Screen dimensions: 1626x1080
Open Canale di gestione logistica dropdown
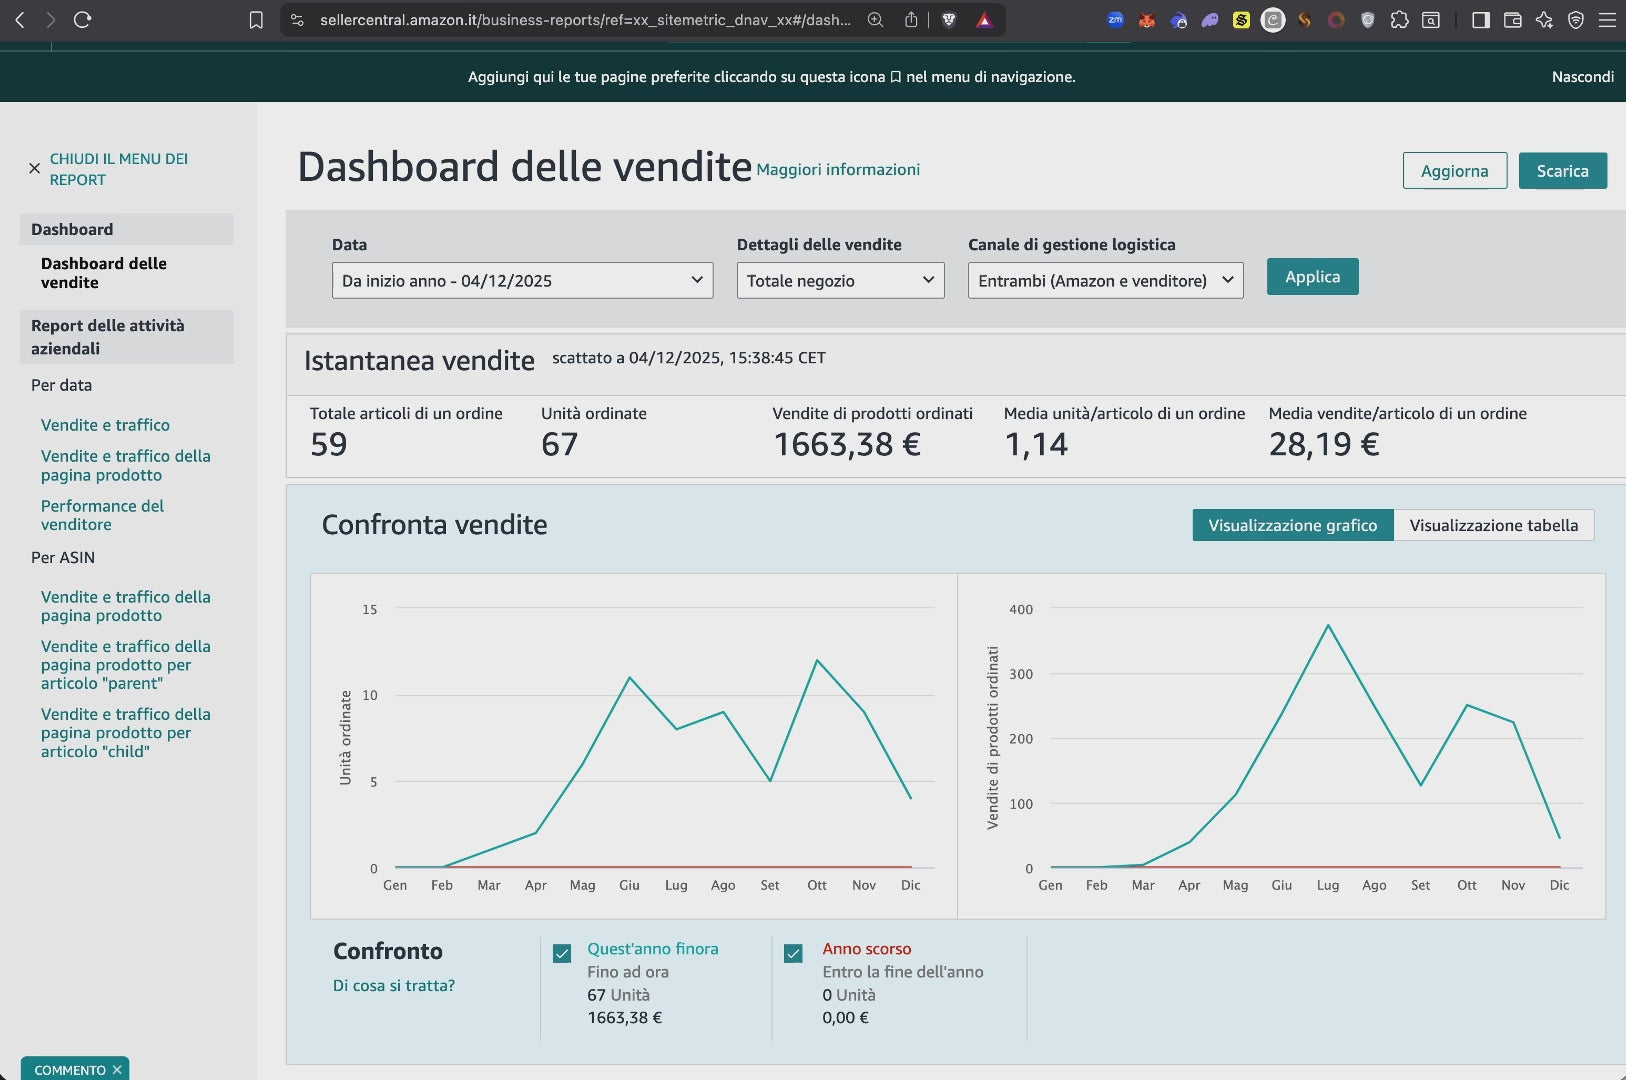[1105, 281]
